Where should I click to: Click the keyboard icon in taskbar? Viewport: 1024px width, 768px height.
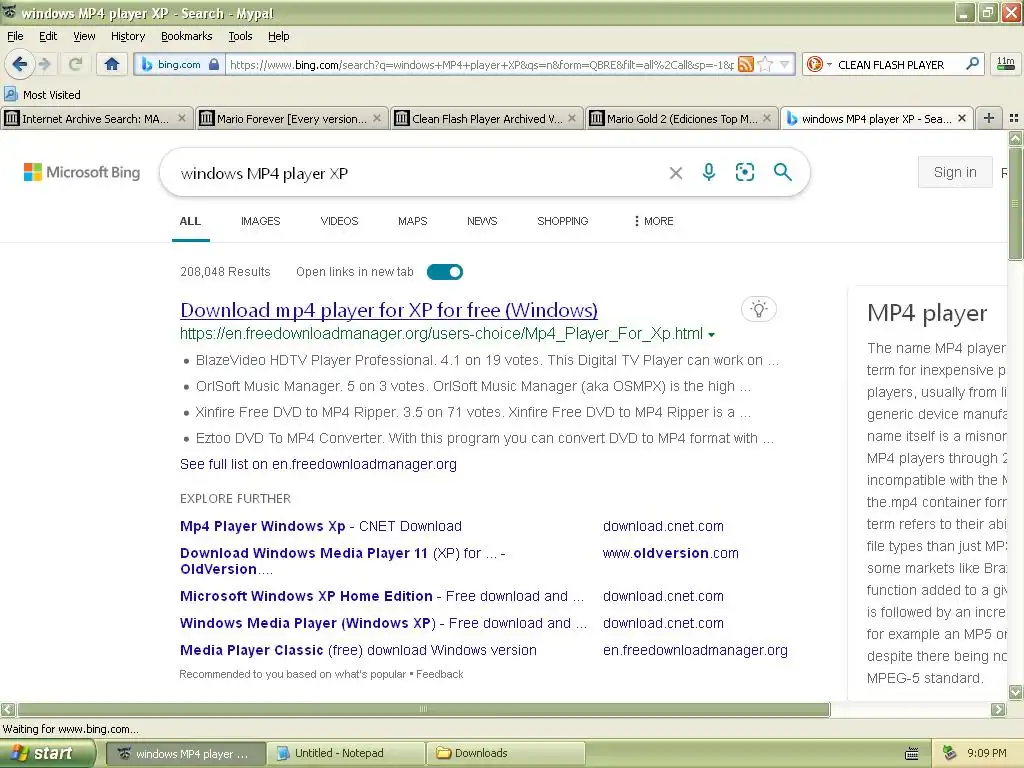[912, 754]
